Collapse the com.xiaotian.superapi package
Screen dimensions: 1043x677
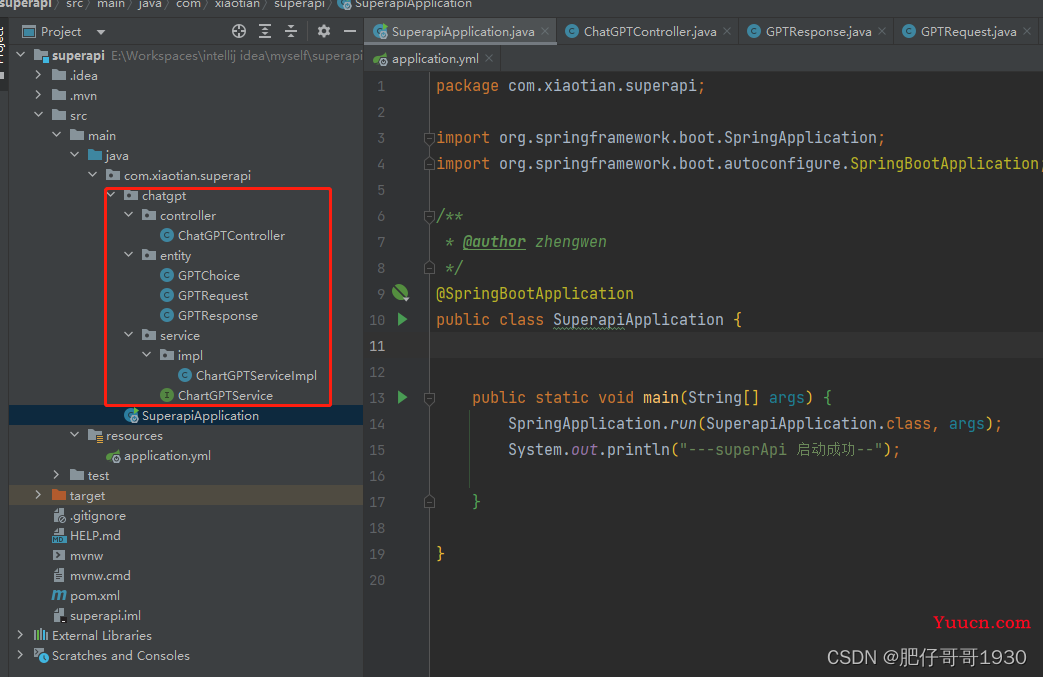coord(92,175)
